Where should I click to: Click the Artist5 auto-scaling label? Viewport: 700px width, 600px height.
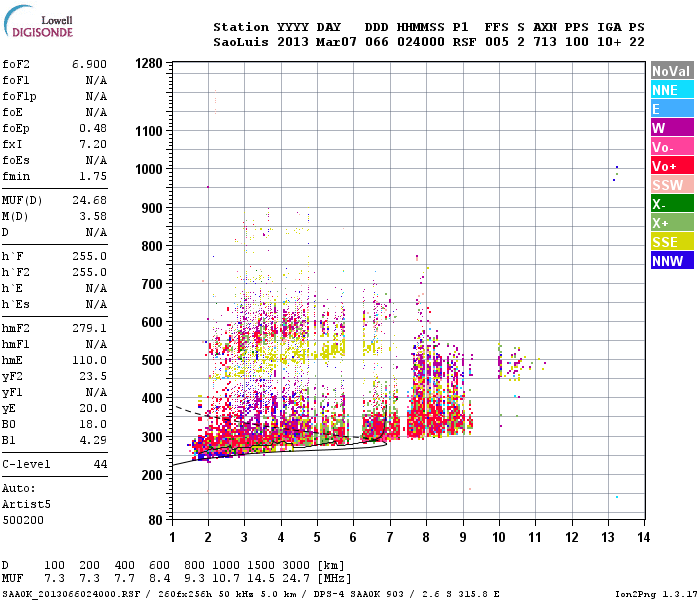pos(26,504)
